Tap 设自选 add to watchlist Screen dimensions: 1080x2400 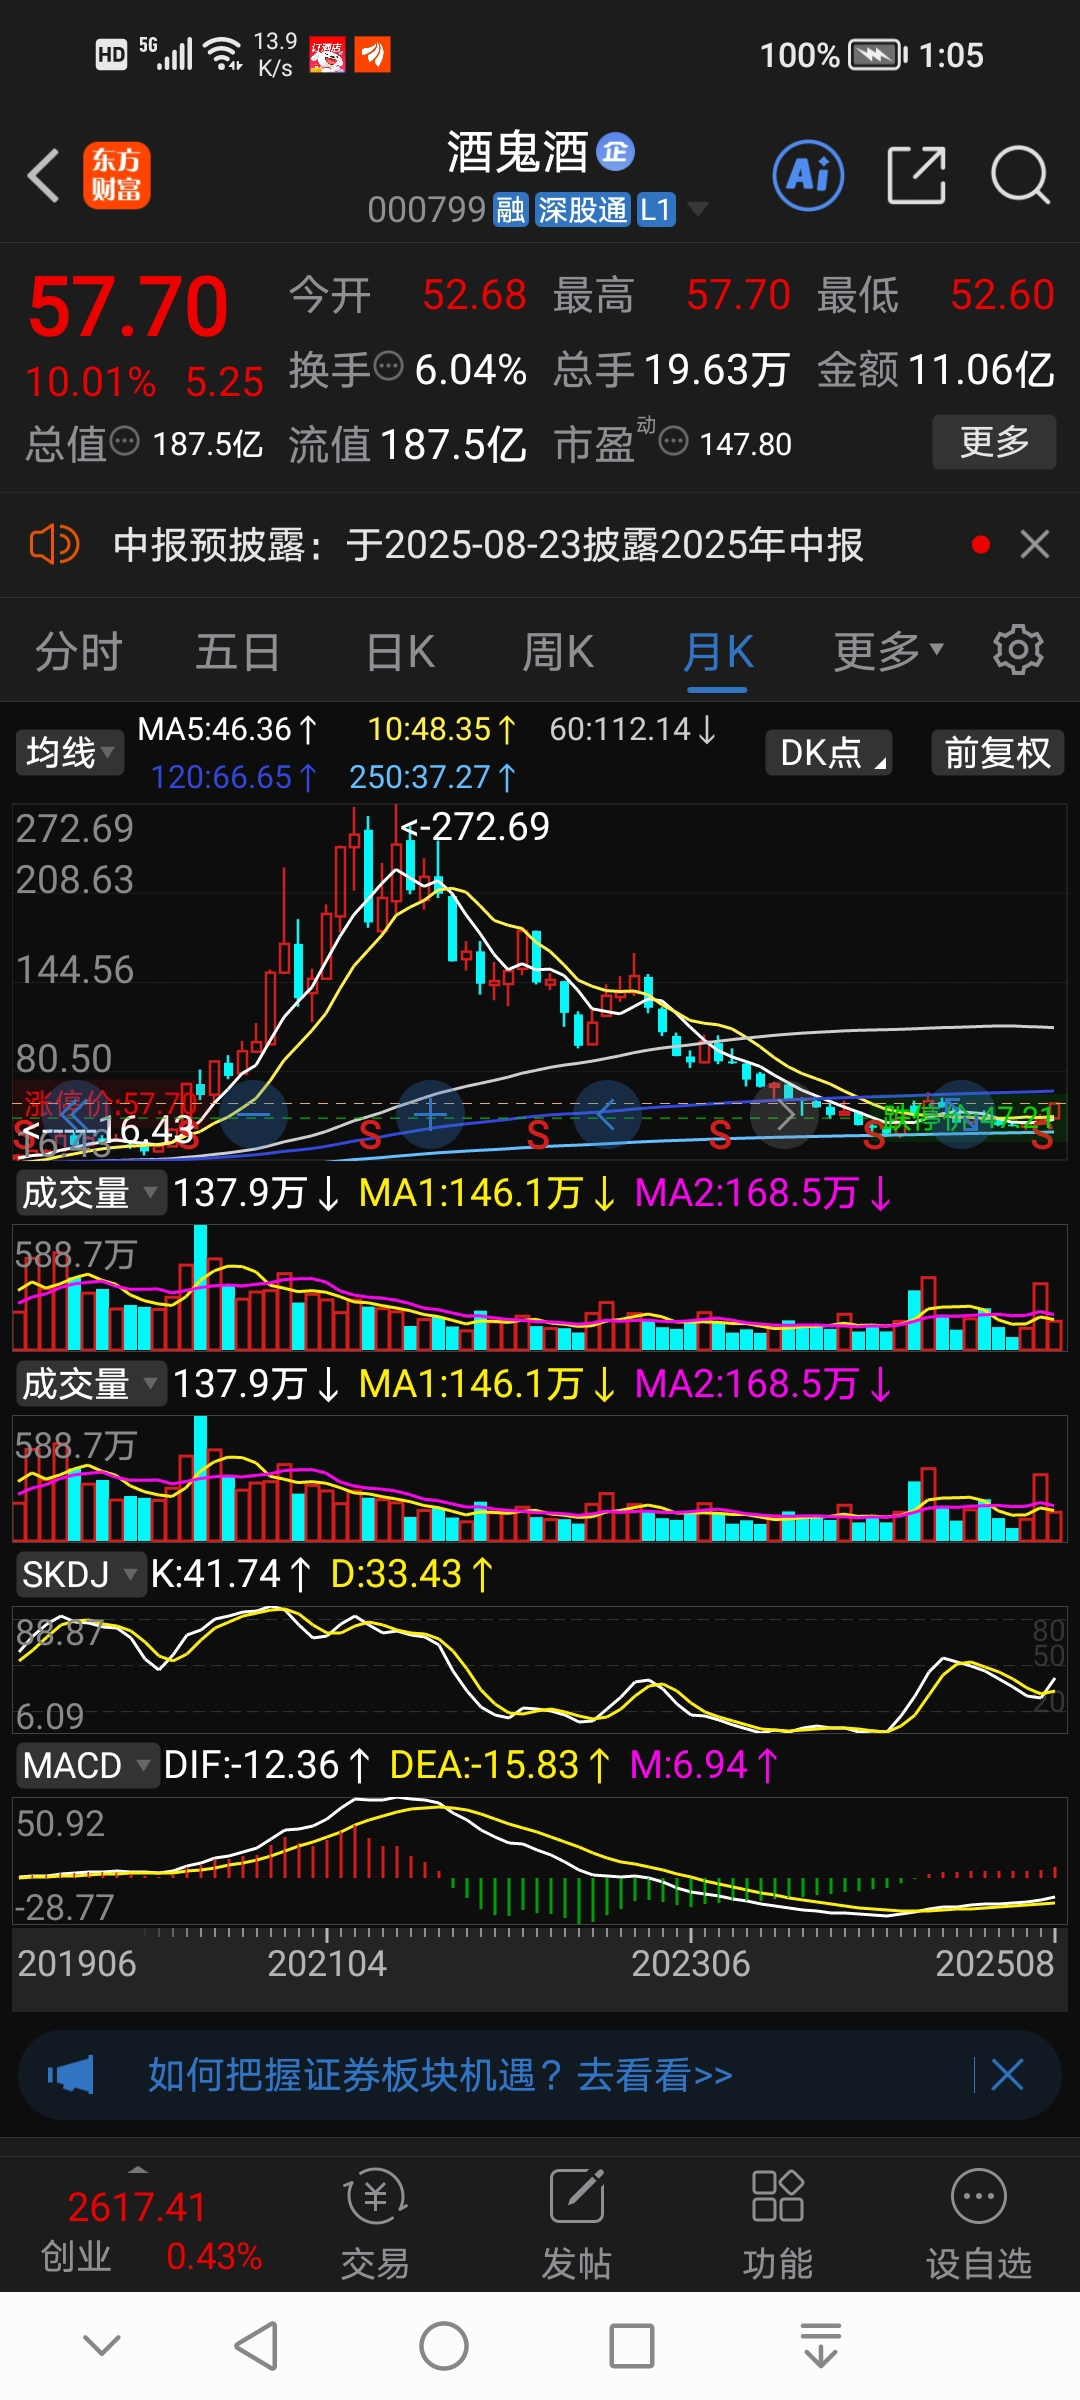[x=978, y=2224]
